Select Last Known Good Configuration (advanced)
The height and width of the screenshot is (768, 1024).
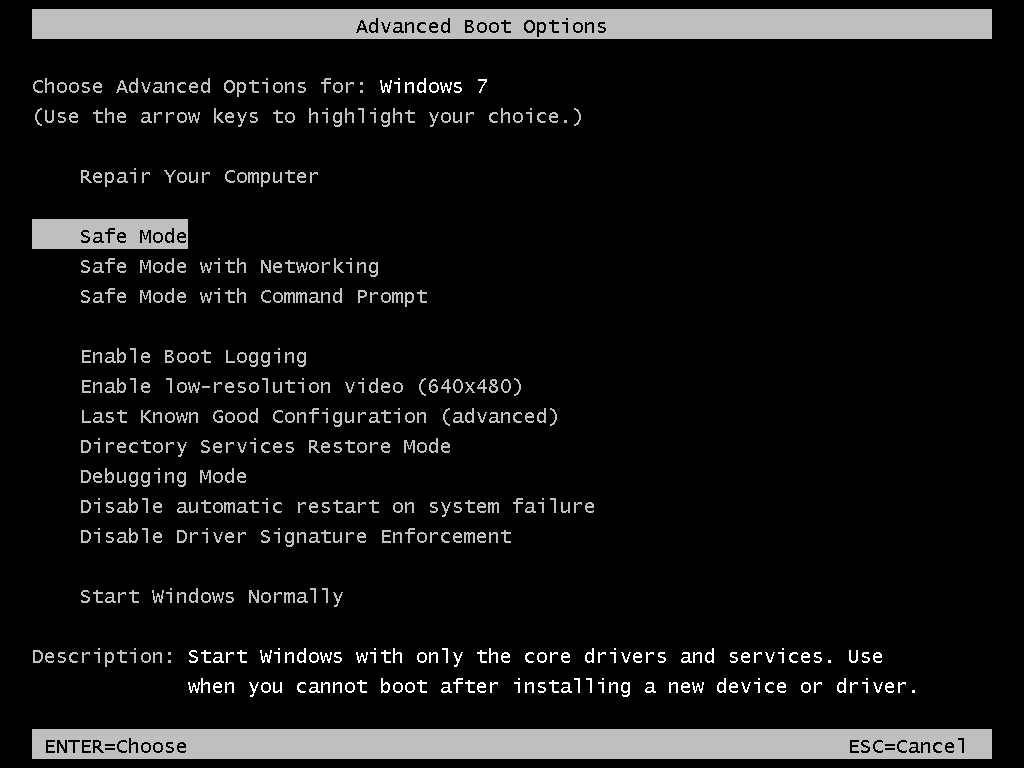(x=319, y=417)
